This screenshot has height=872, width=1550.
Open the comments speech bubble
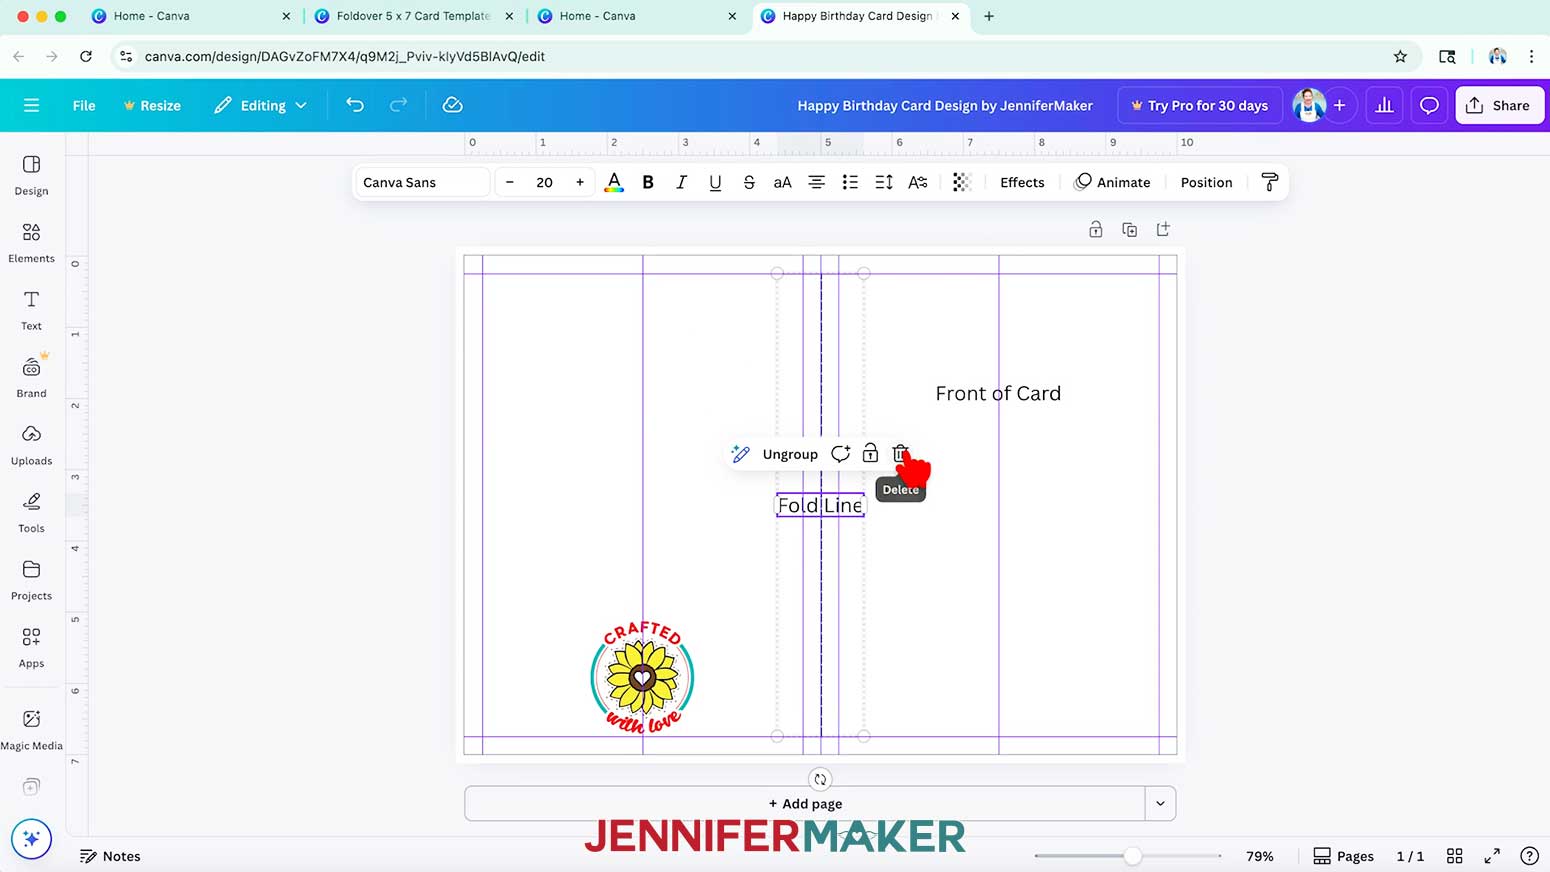(x=1429, y=105)
